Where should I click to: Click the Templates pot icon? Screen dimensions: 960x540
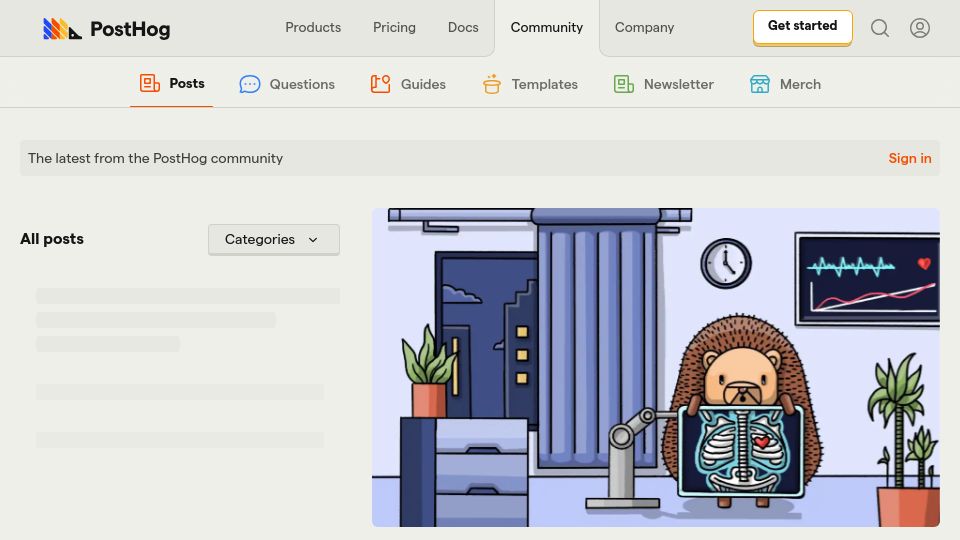[x=492, y=84]
